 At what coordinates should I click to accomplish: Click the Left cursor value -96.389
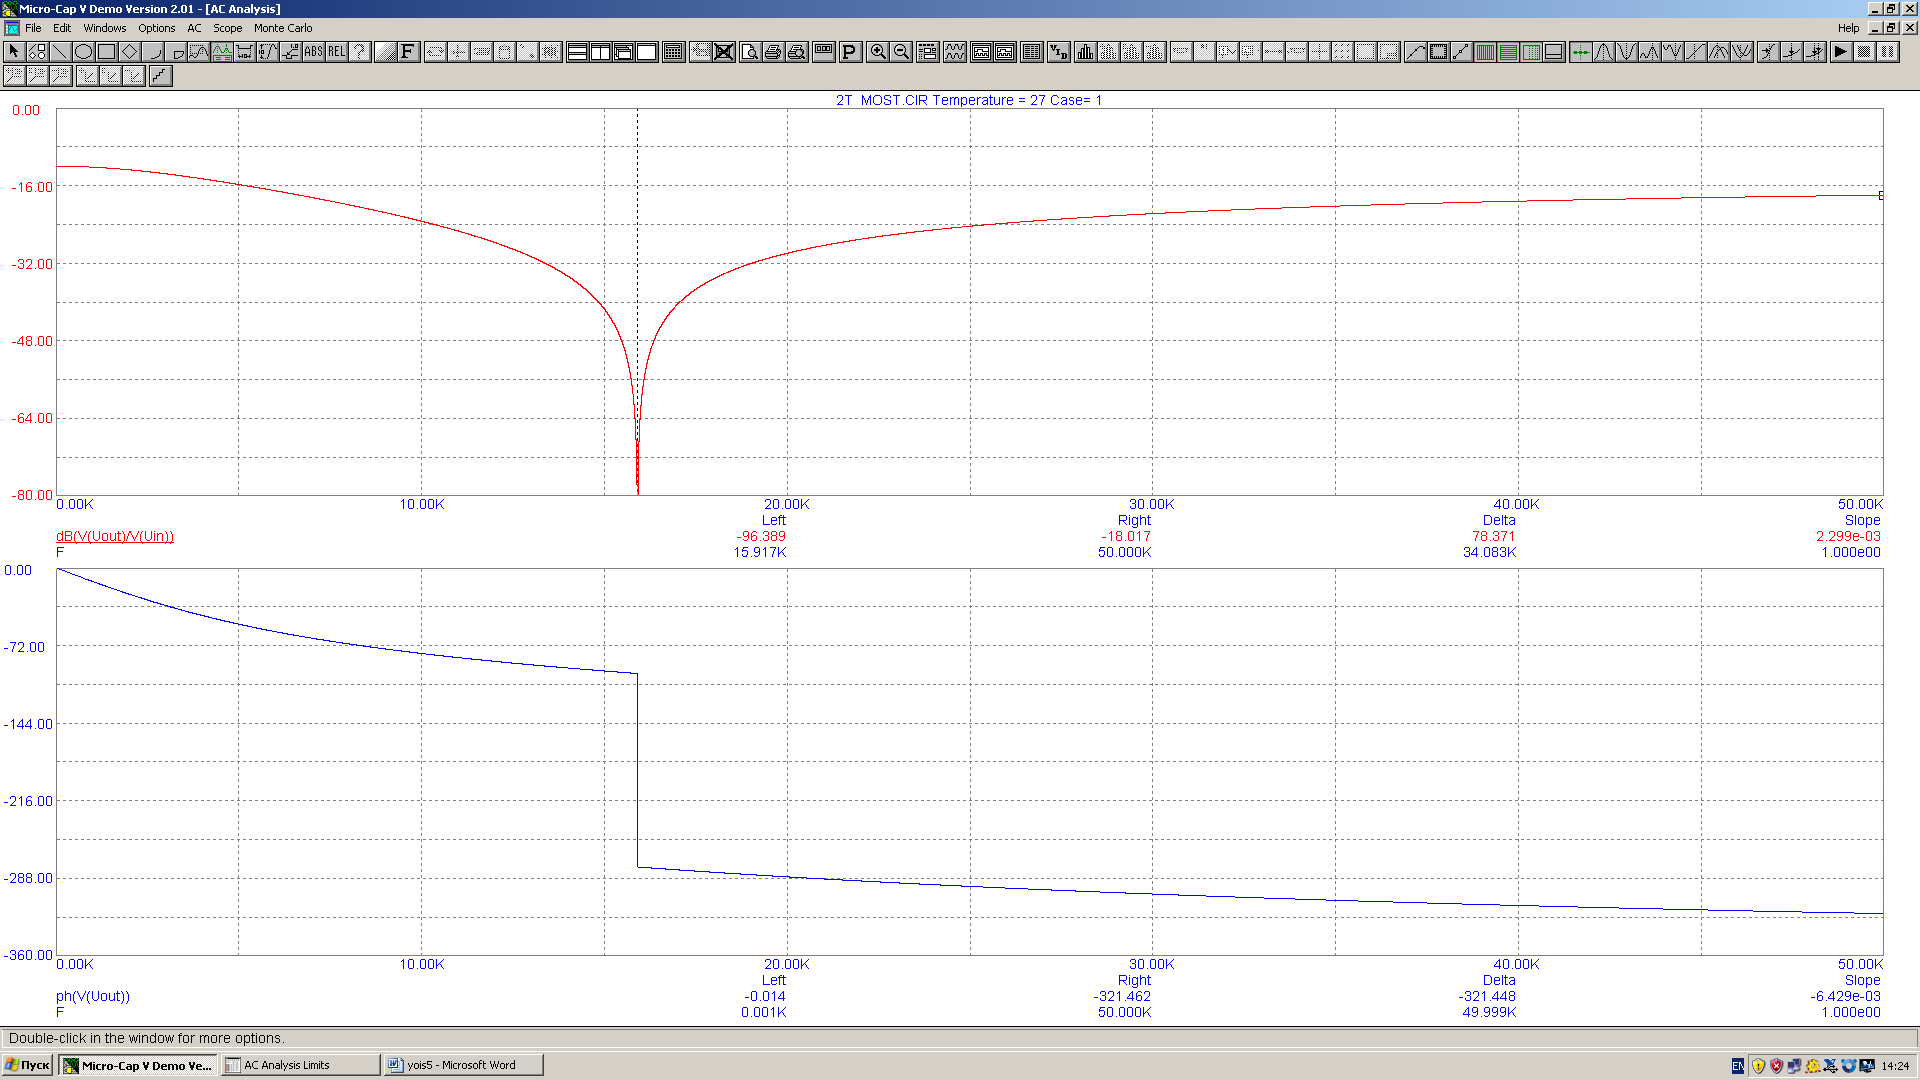tap(761, 537)
